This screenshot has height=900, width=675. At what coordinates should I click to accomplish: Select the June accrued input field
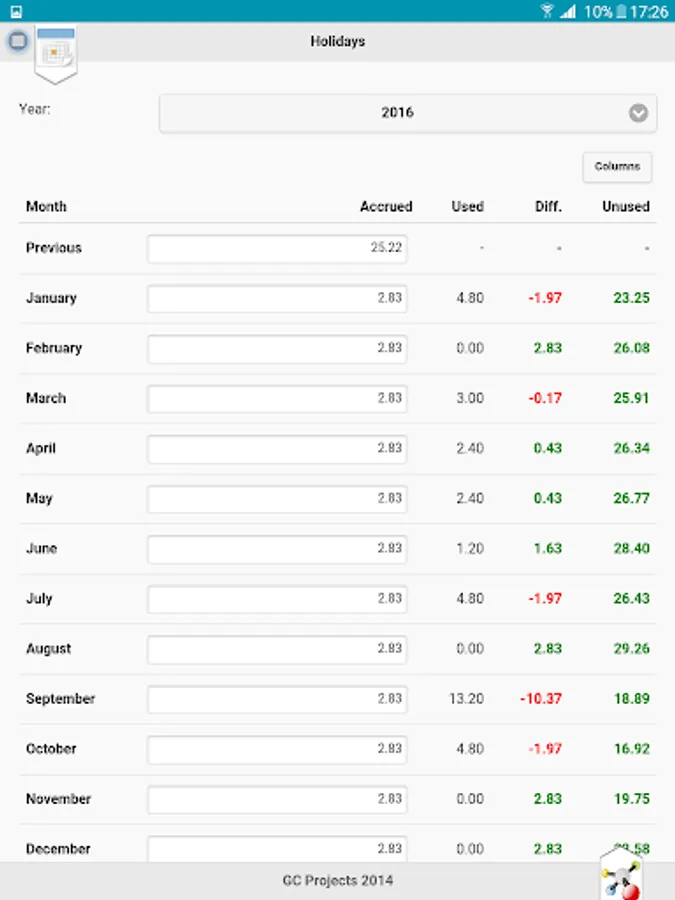click(x=277, y=549)
